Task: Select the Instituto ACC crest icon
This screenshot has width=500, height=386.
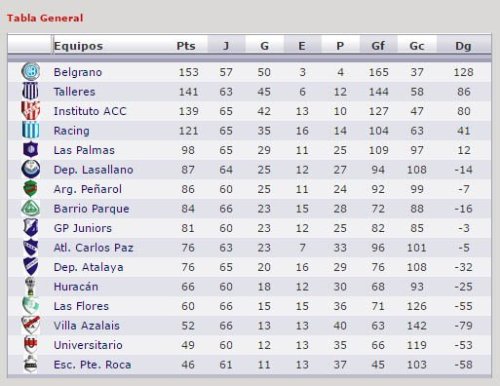Action: click(x=30, y=110)
